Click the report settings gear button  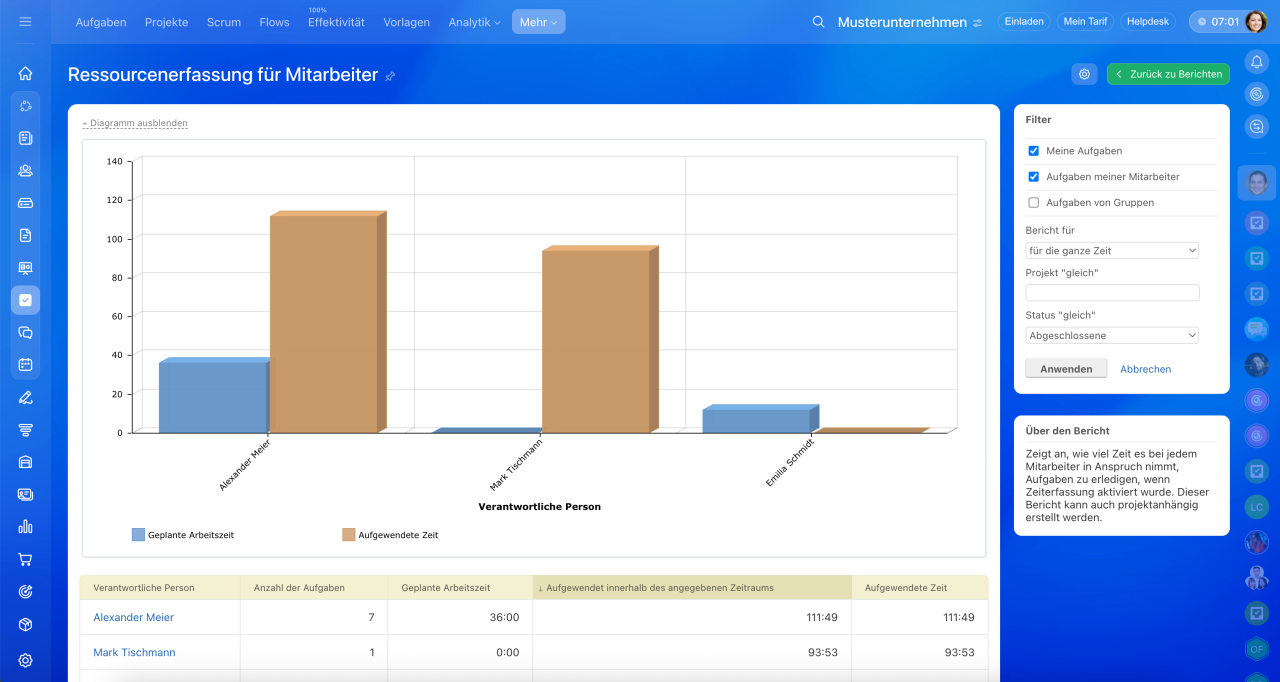[1084, 74]
